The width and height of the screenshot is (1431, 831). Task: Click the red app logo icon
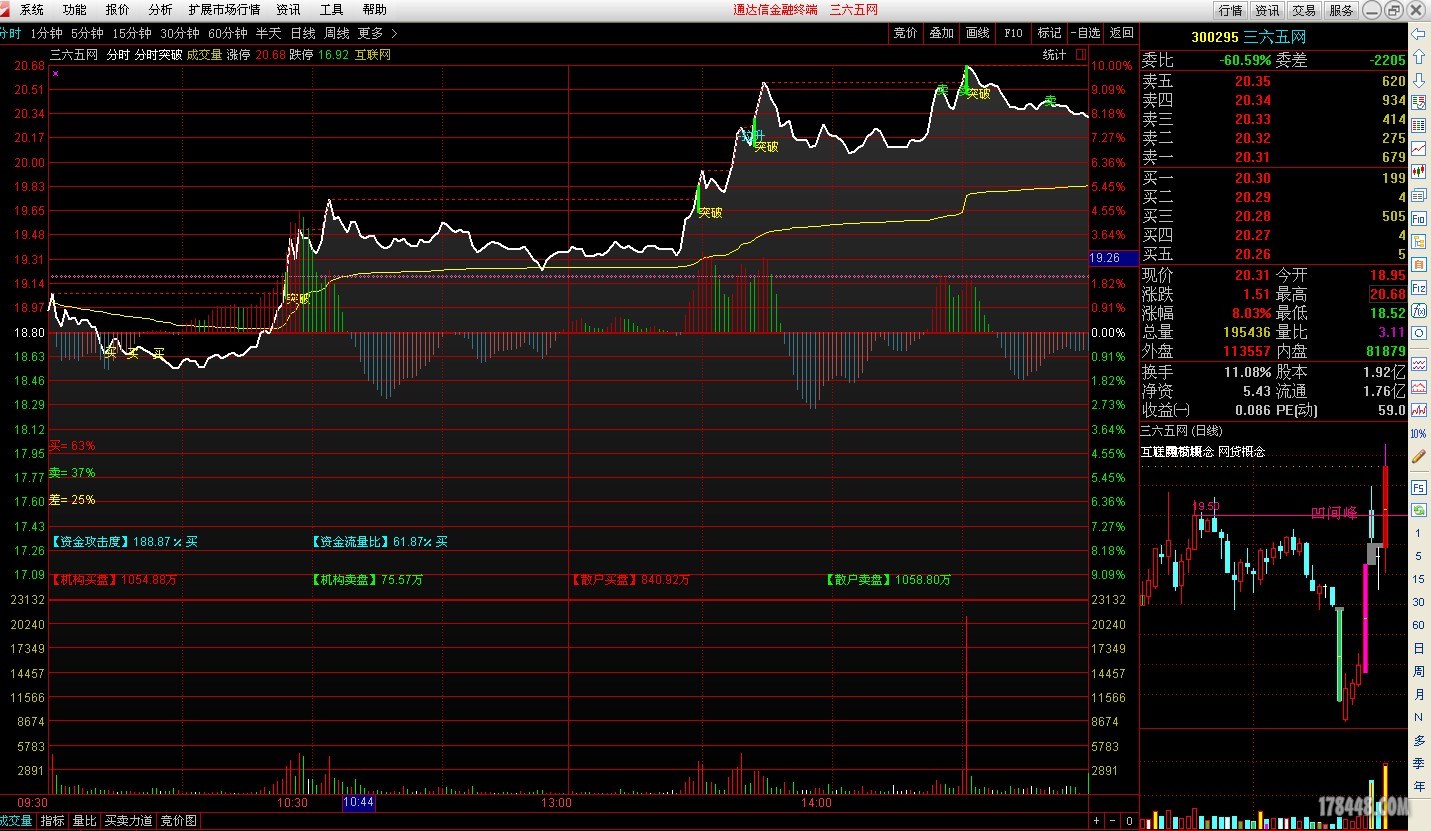pyautogui.click(x=6, y=9)
